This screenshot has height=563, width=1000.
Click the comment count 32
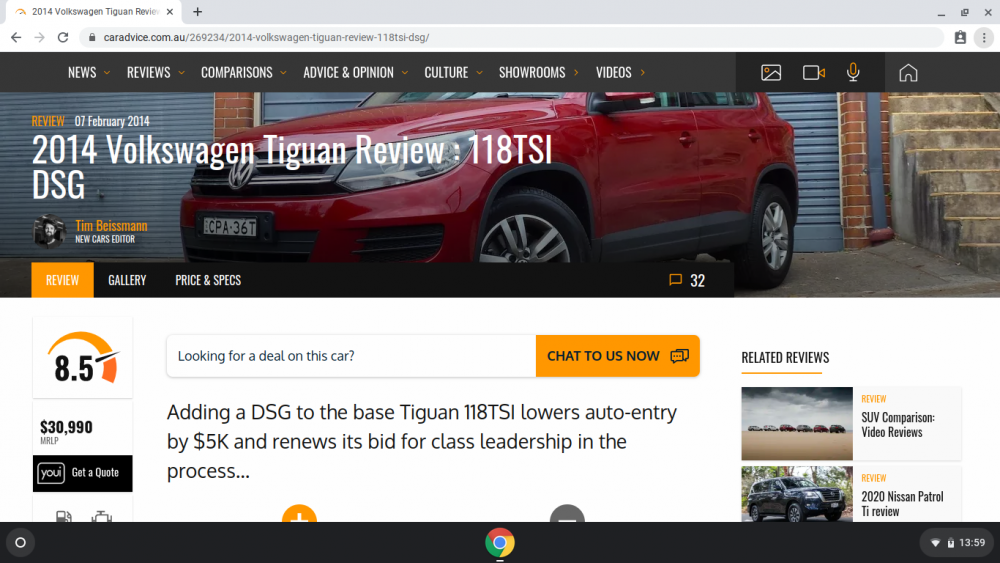point(697,281)
